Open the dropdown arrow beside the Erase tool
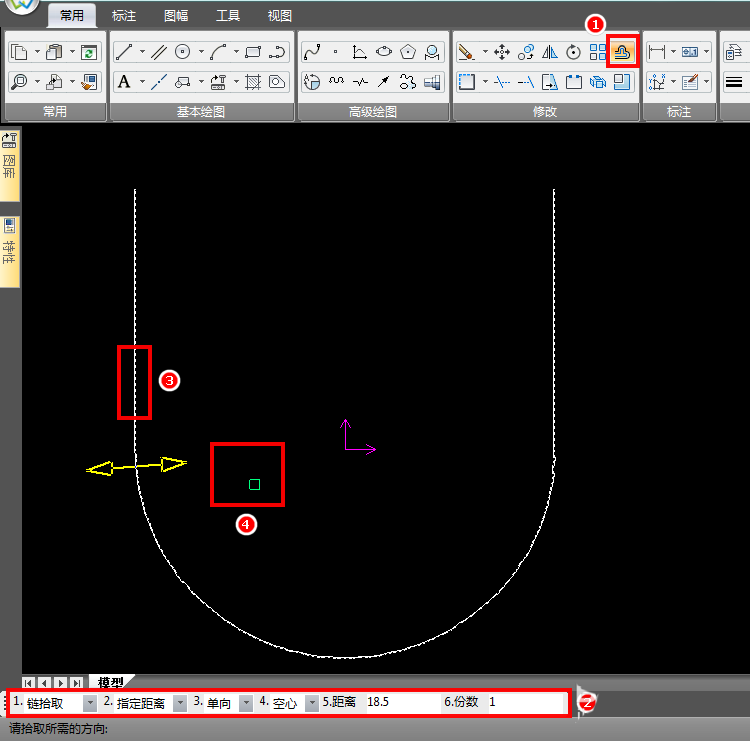This screenshot has height=741, width=750. coord(485,52)
